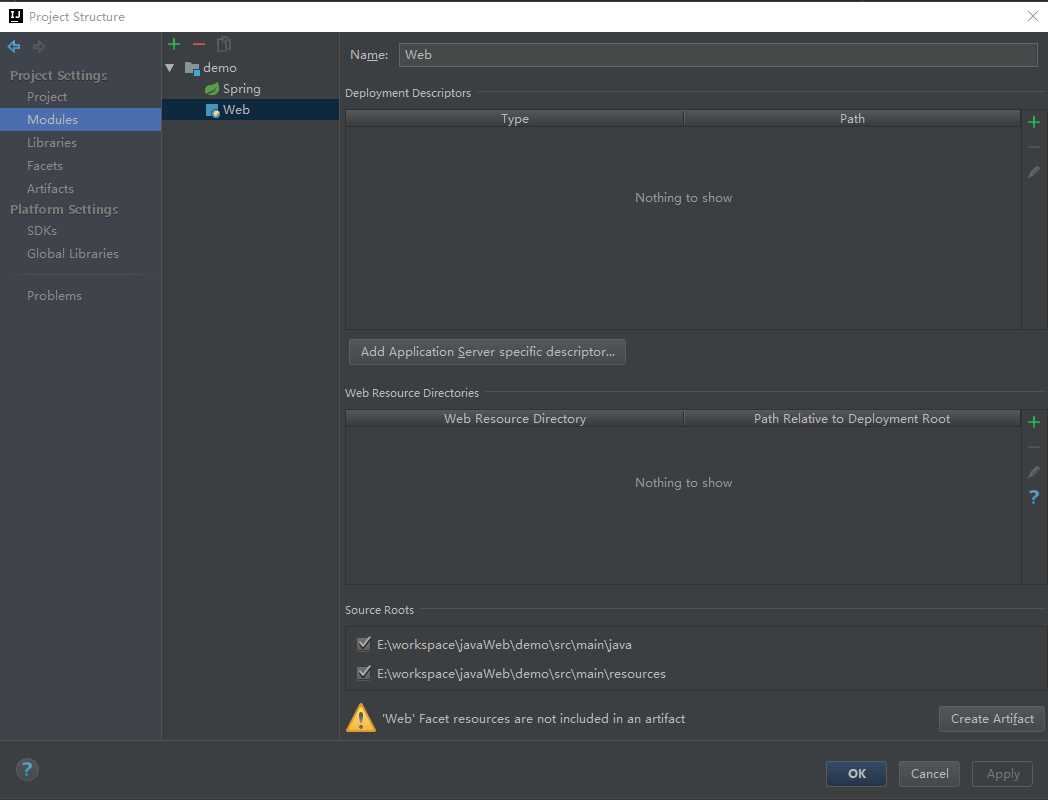Open the Project settings page
Image resolution: width=1048 pixels, height=800 pixels.
tap(47, 97)
